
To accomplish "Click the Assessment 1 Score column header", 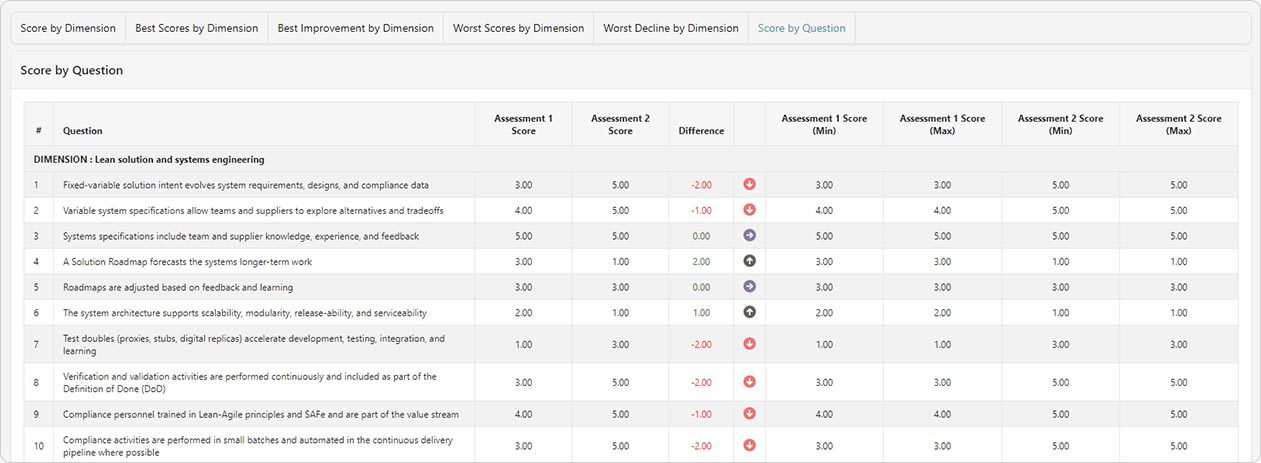I will pos(523,124).
